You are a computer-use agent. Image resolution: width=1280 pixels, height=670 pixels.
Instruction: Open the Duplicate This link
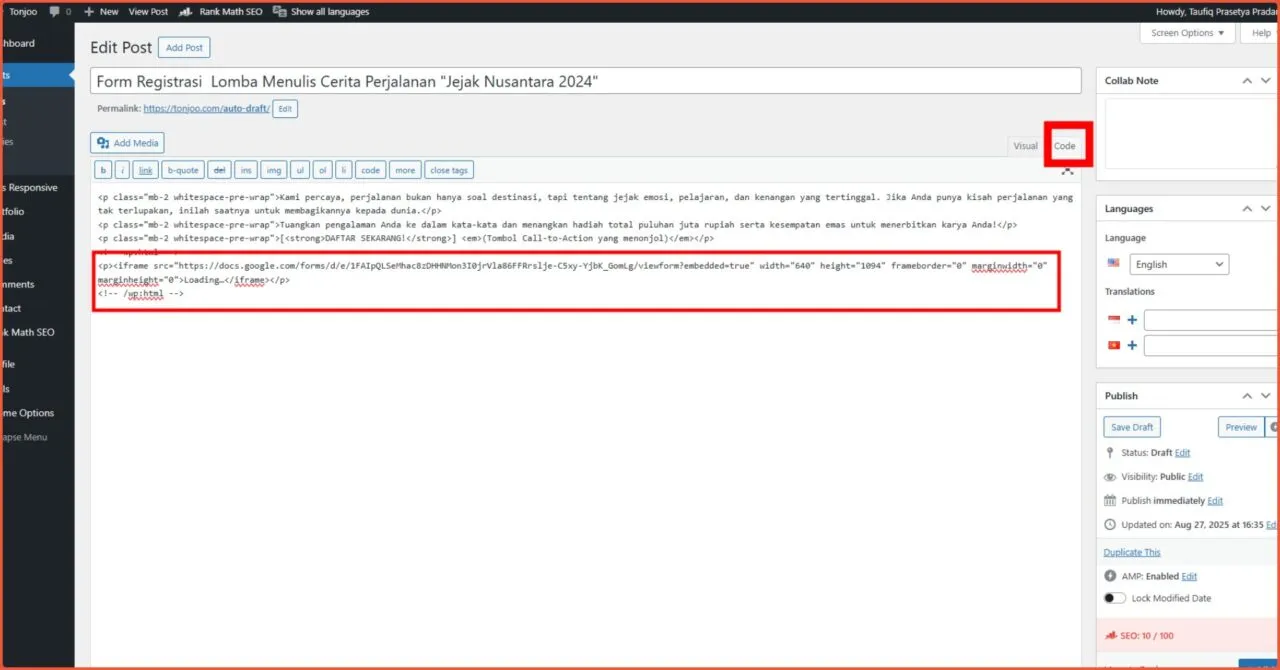1131,552
